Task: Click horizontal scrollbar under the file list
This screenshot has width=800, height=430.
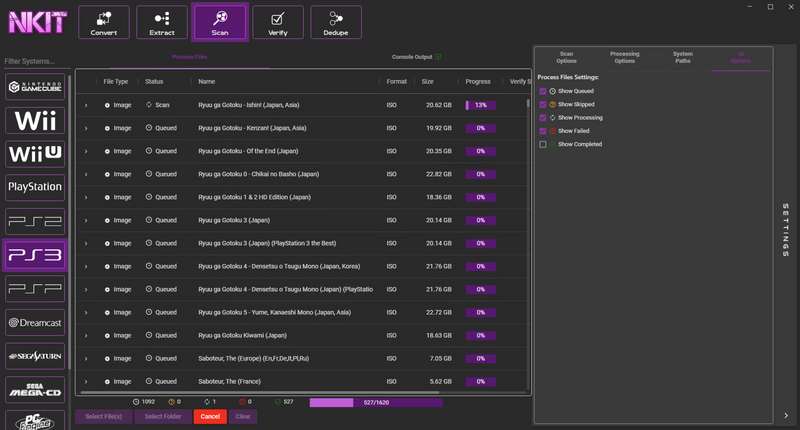Action: (x=259, y=392)
